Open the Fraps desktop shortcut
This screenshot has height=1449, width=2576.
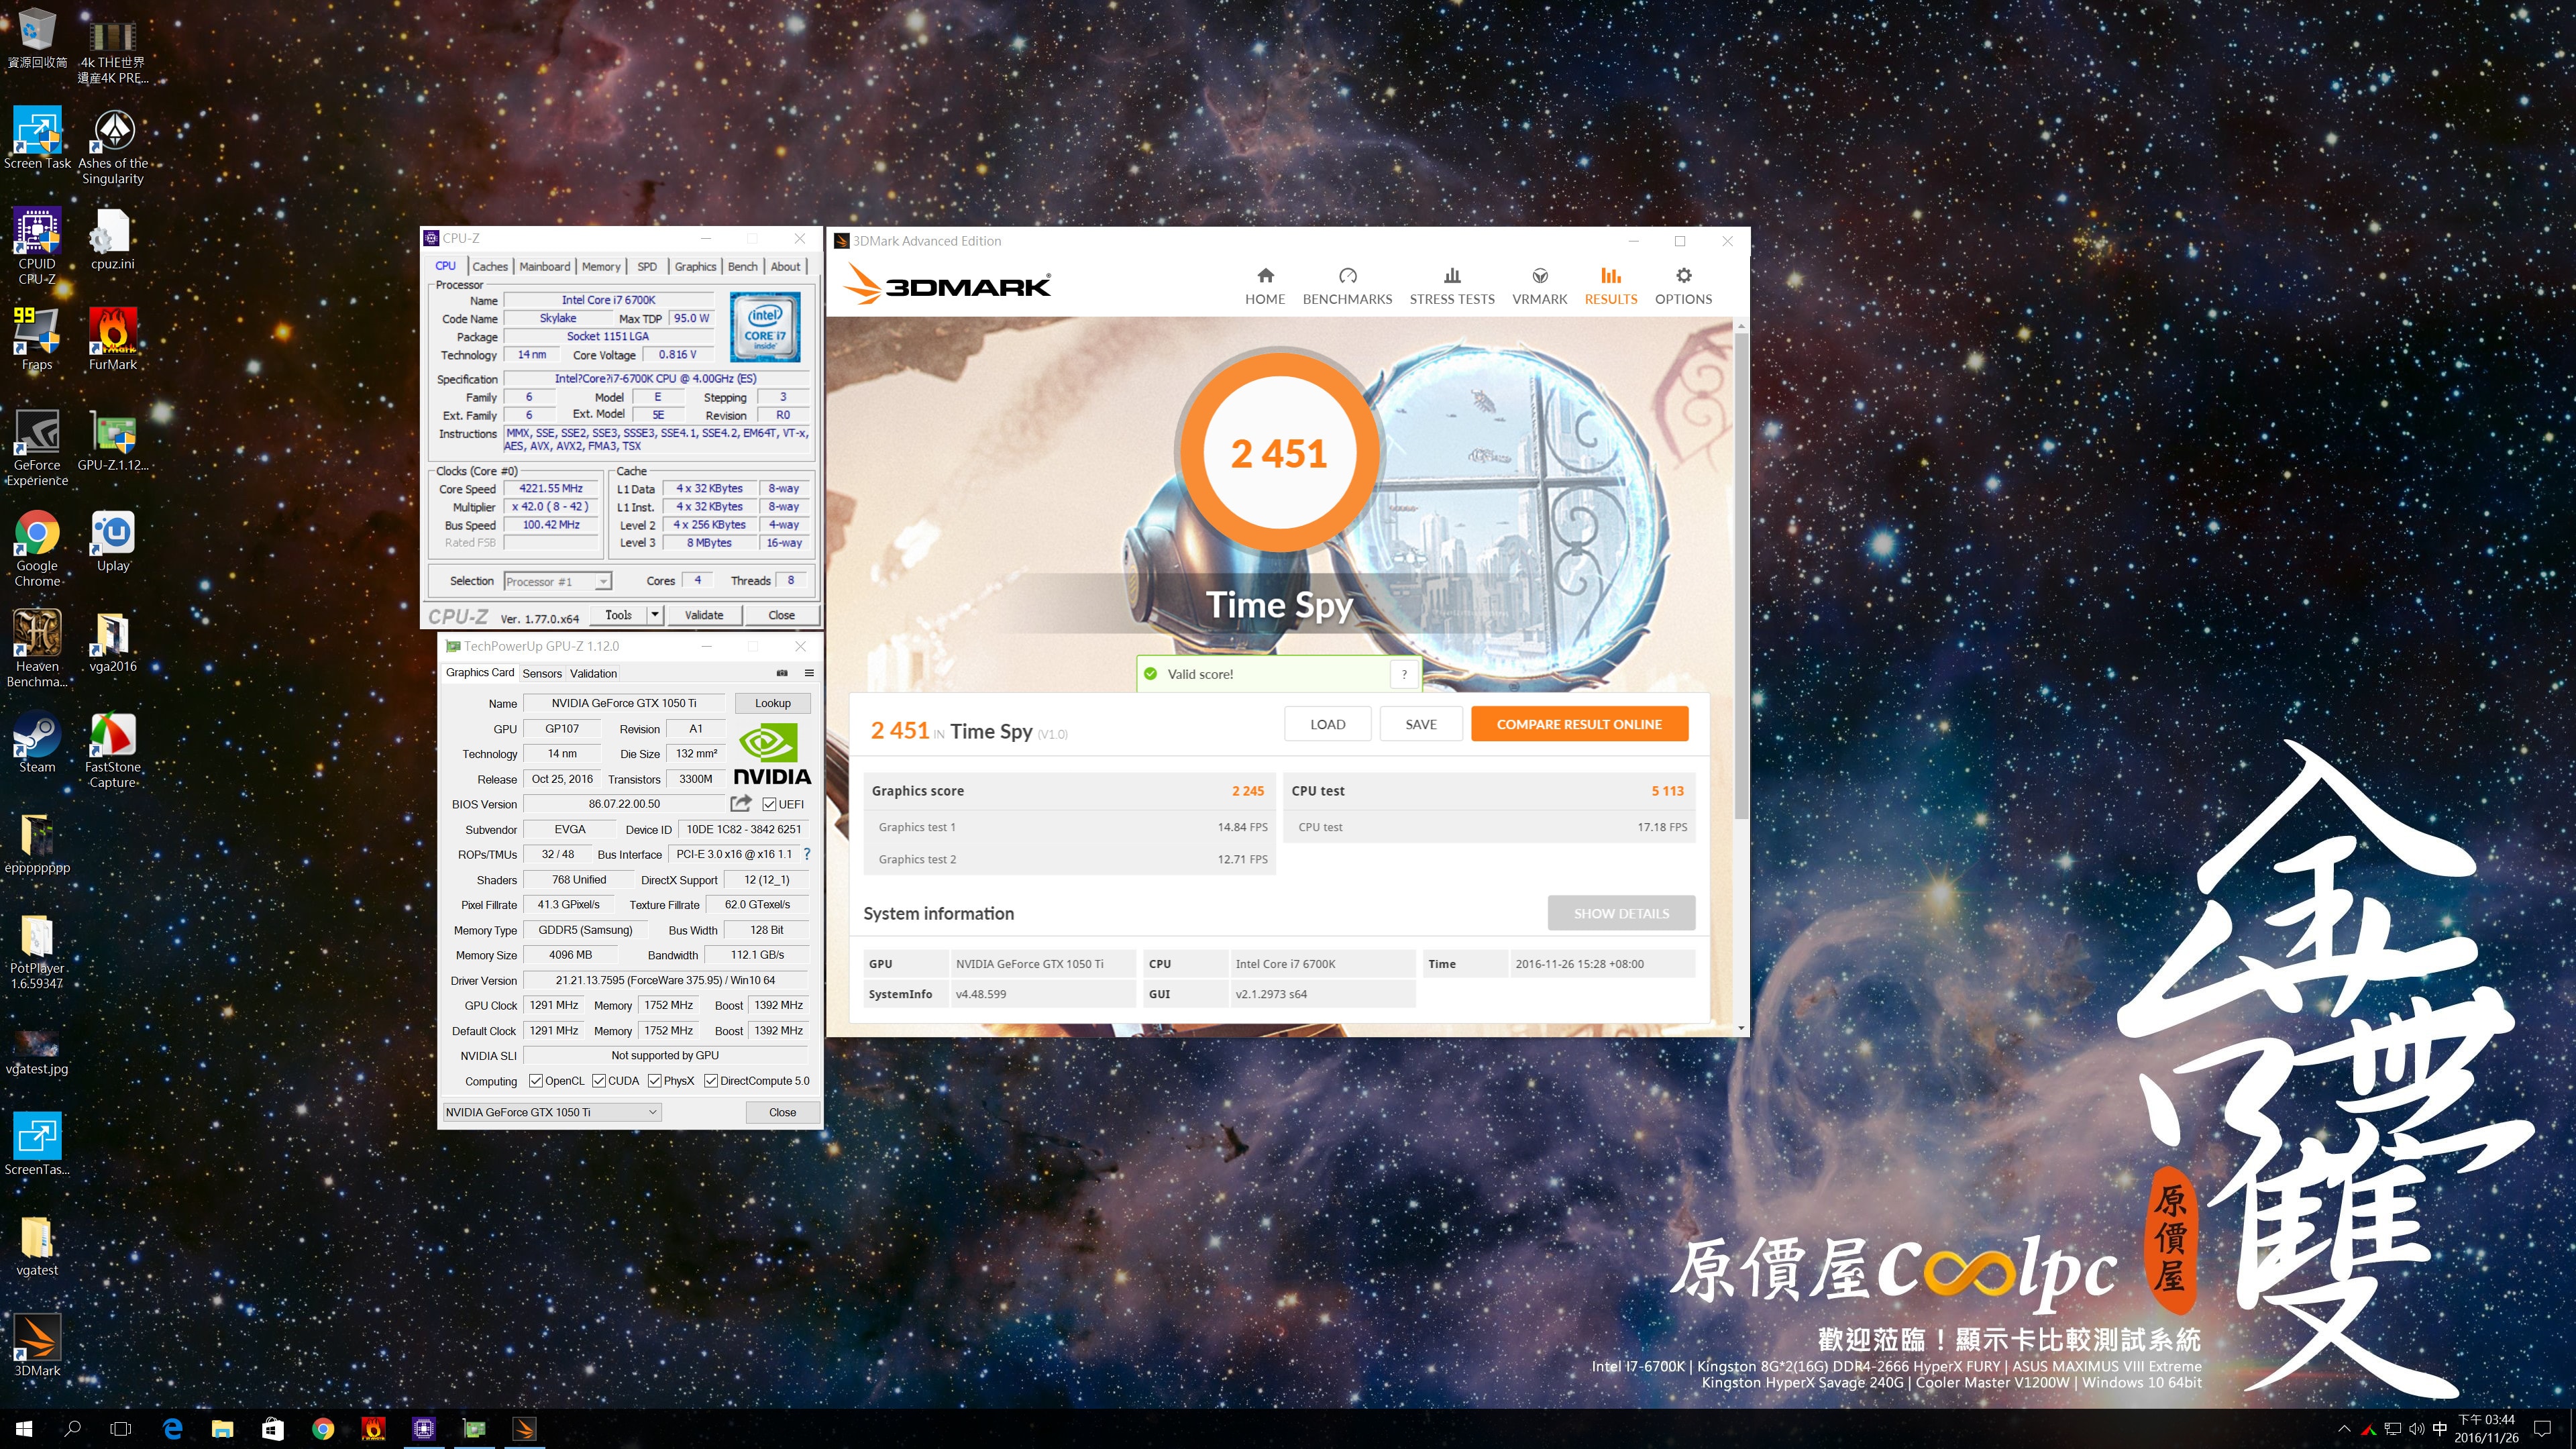tap(37, 340)
